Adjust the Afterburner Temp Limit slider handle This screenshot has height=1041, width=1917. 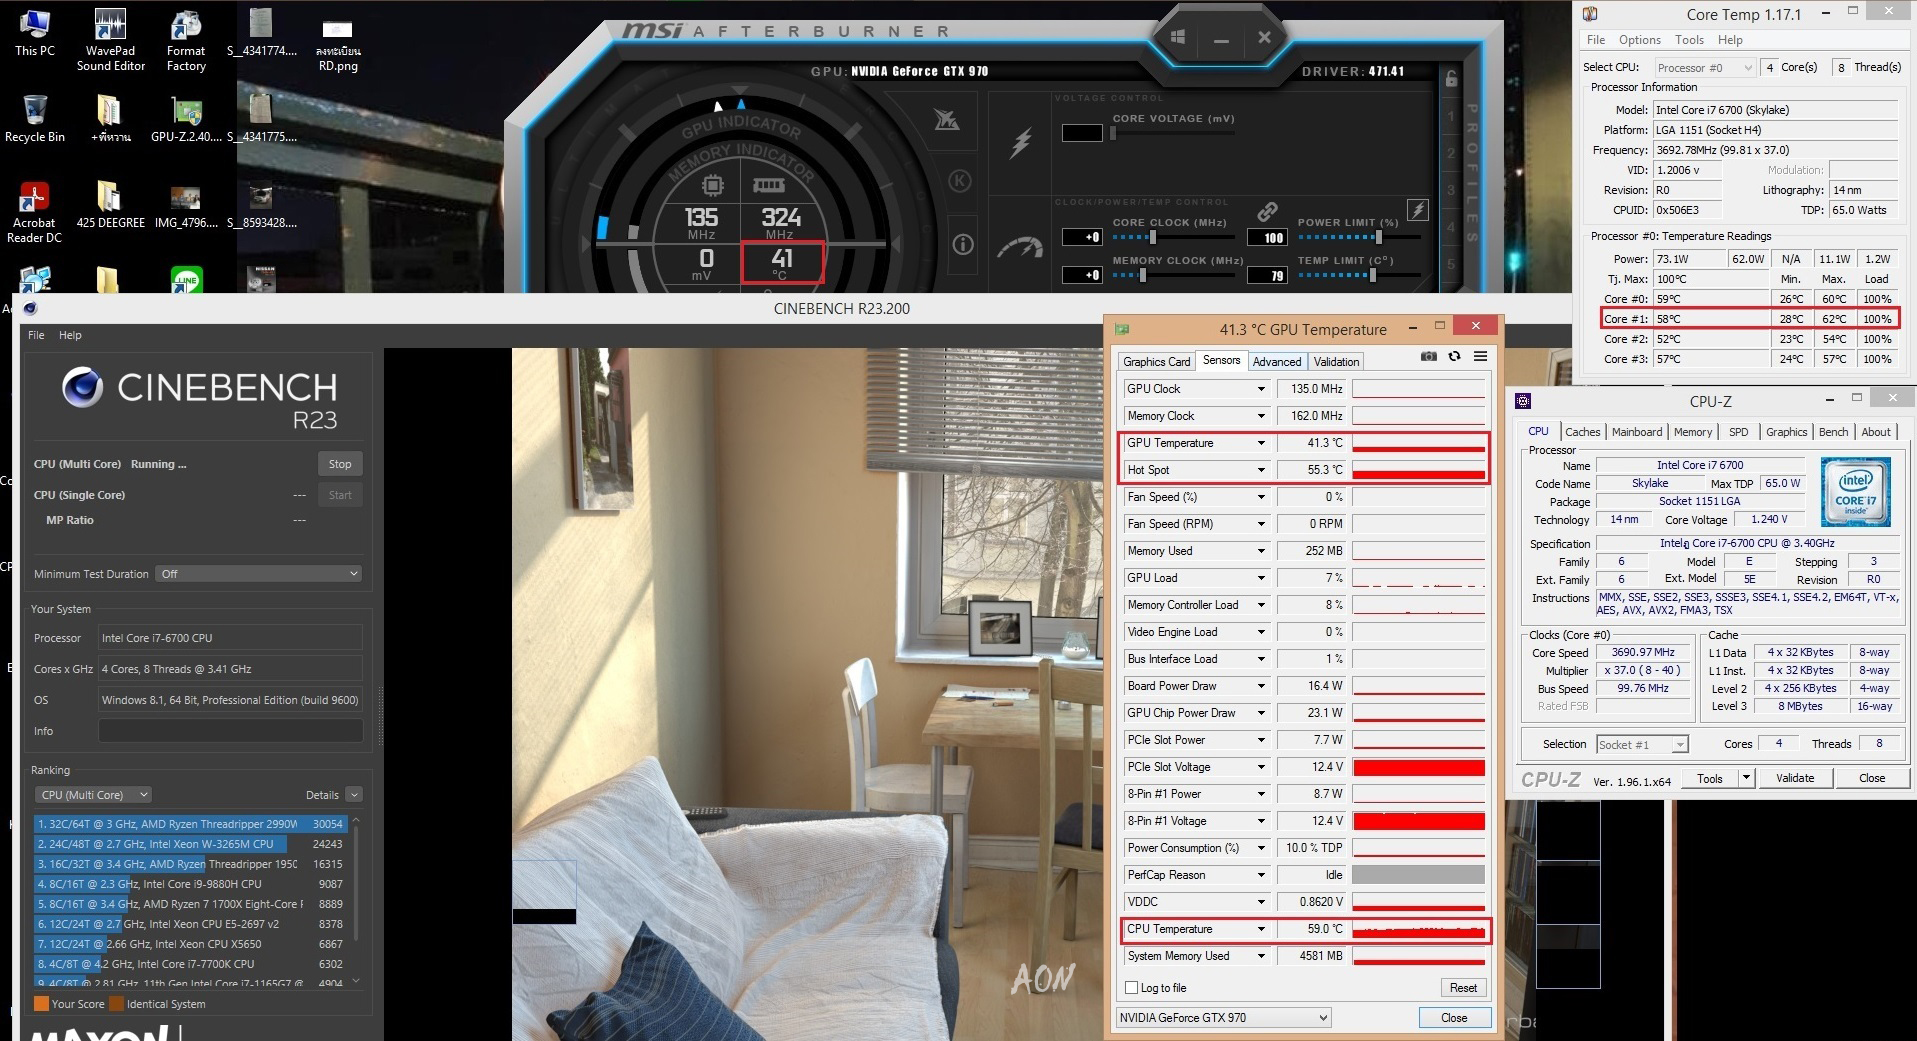click(1372, 275)
